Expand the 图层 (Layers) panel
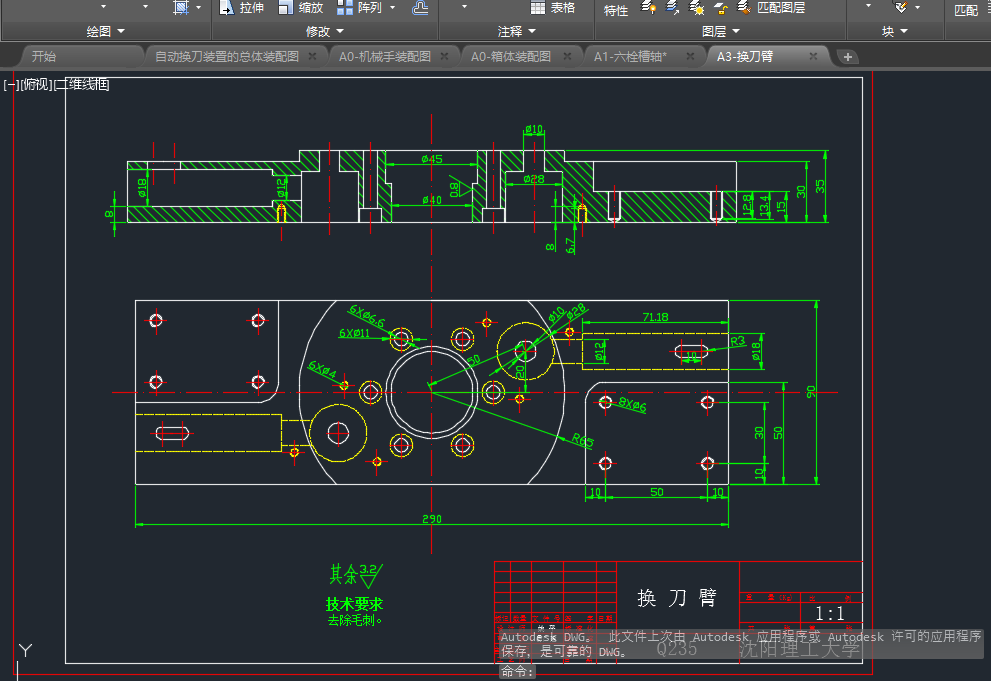Viewport: 991px width, 681px height. pos(720,32)
